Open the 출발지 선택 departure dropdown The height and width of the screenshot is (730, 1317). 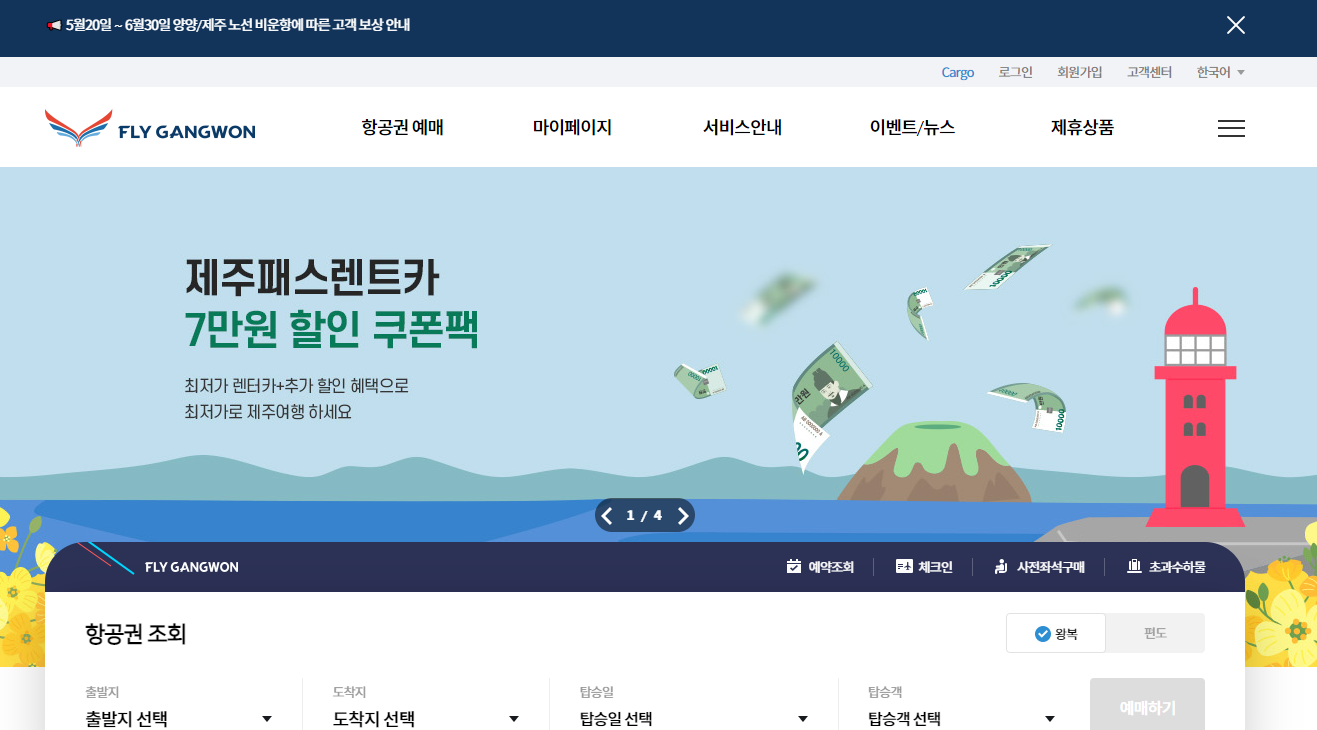click(180, 717)
